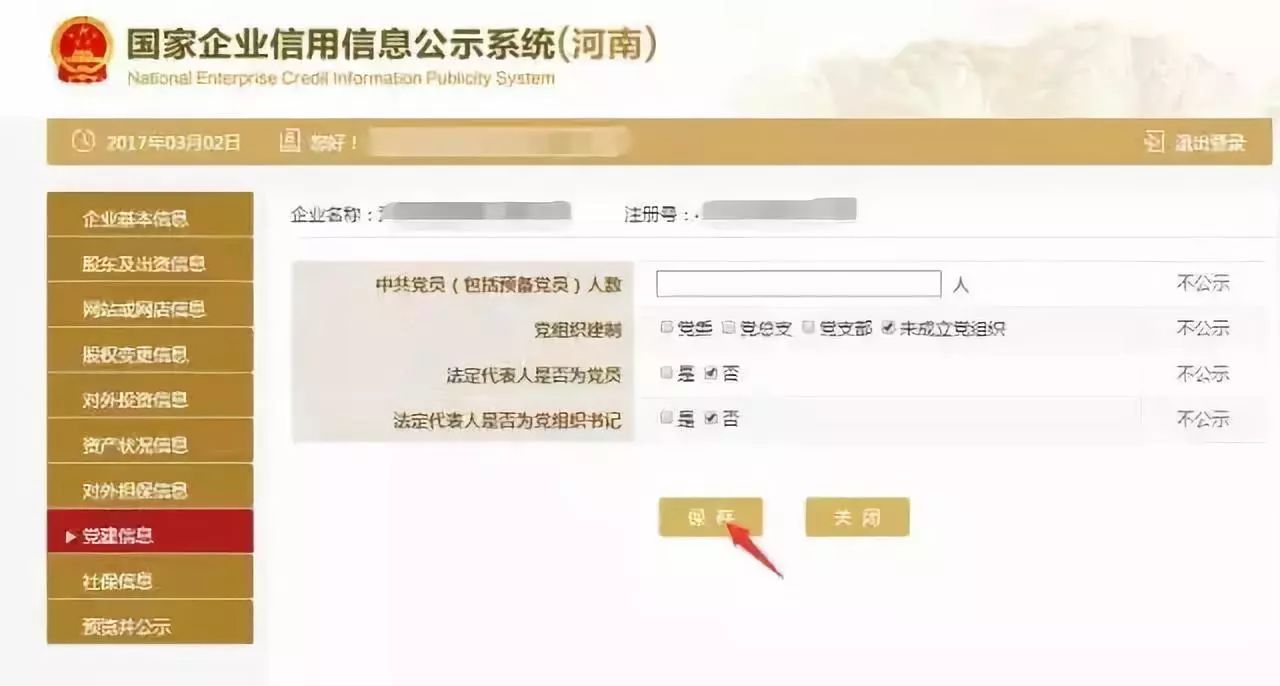1280x686 pixels.
Task: Click the clock icon beside the date
Action: pos(83,142)
